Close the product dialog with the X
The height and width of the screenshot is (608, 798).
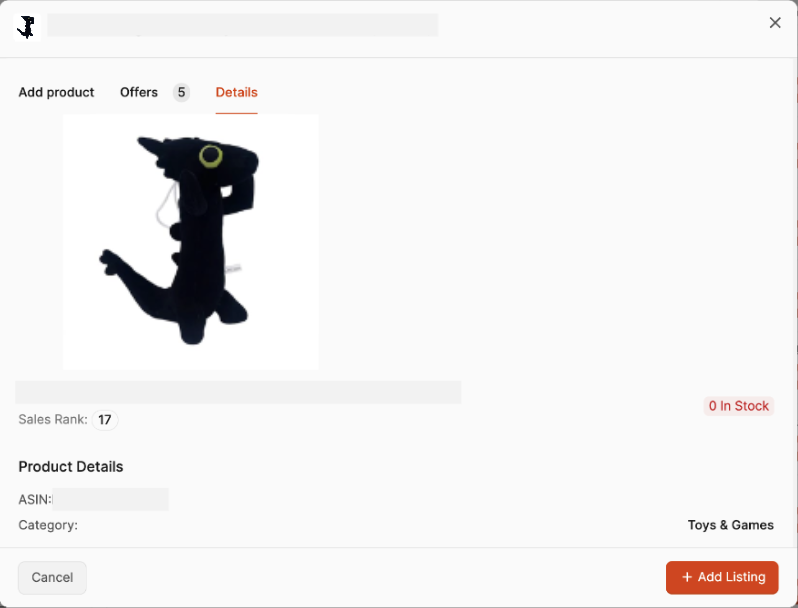click(x=775, y=23)
